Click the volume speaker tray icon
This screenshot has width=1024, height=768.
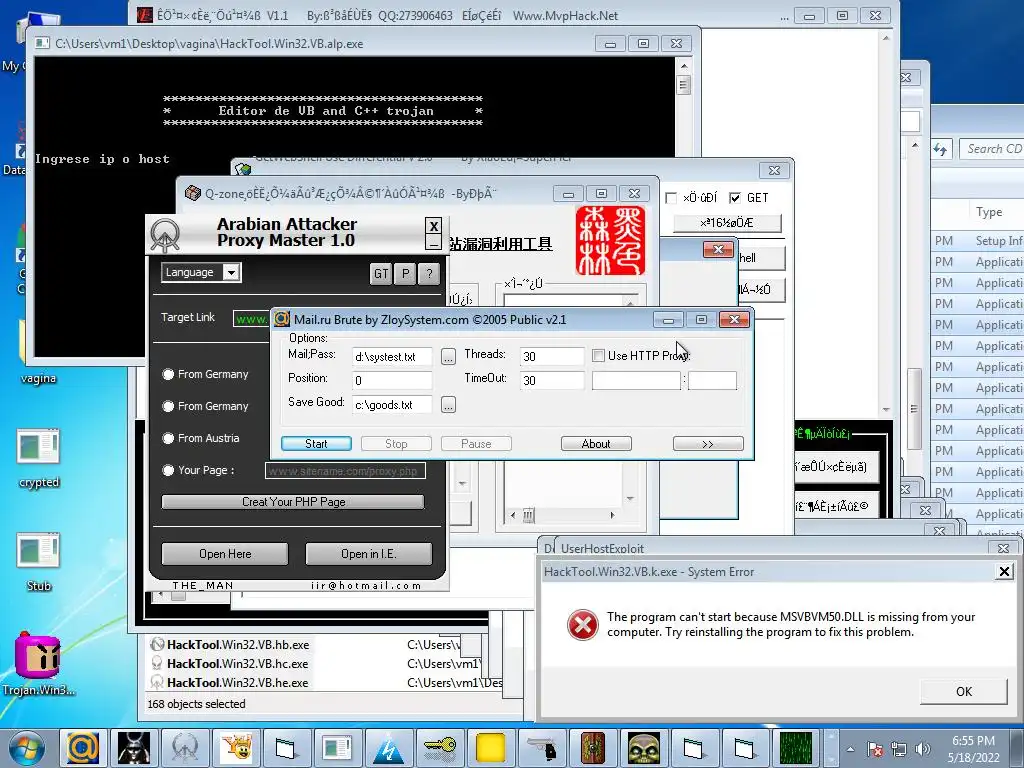[923, 749]
